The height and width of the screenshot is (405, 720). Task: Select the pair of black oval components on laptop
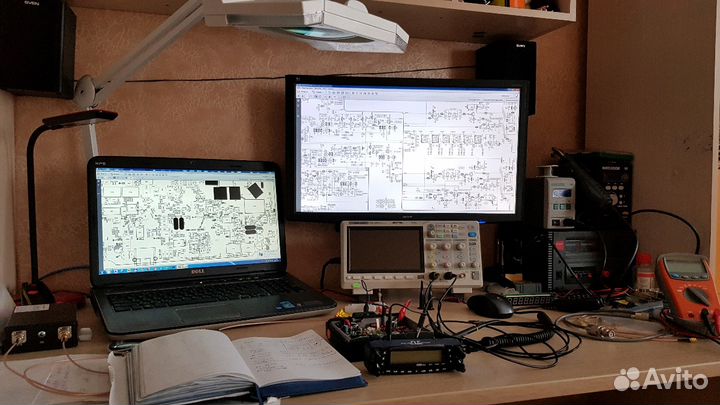click(x=177, y=223)
